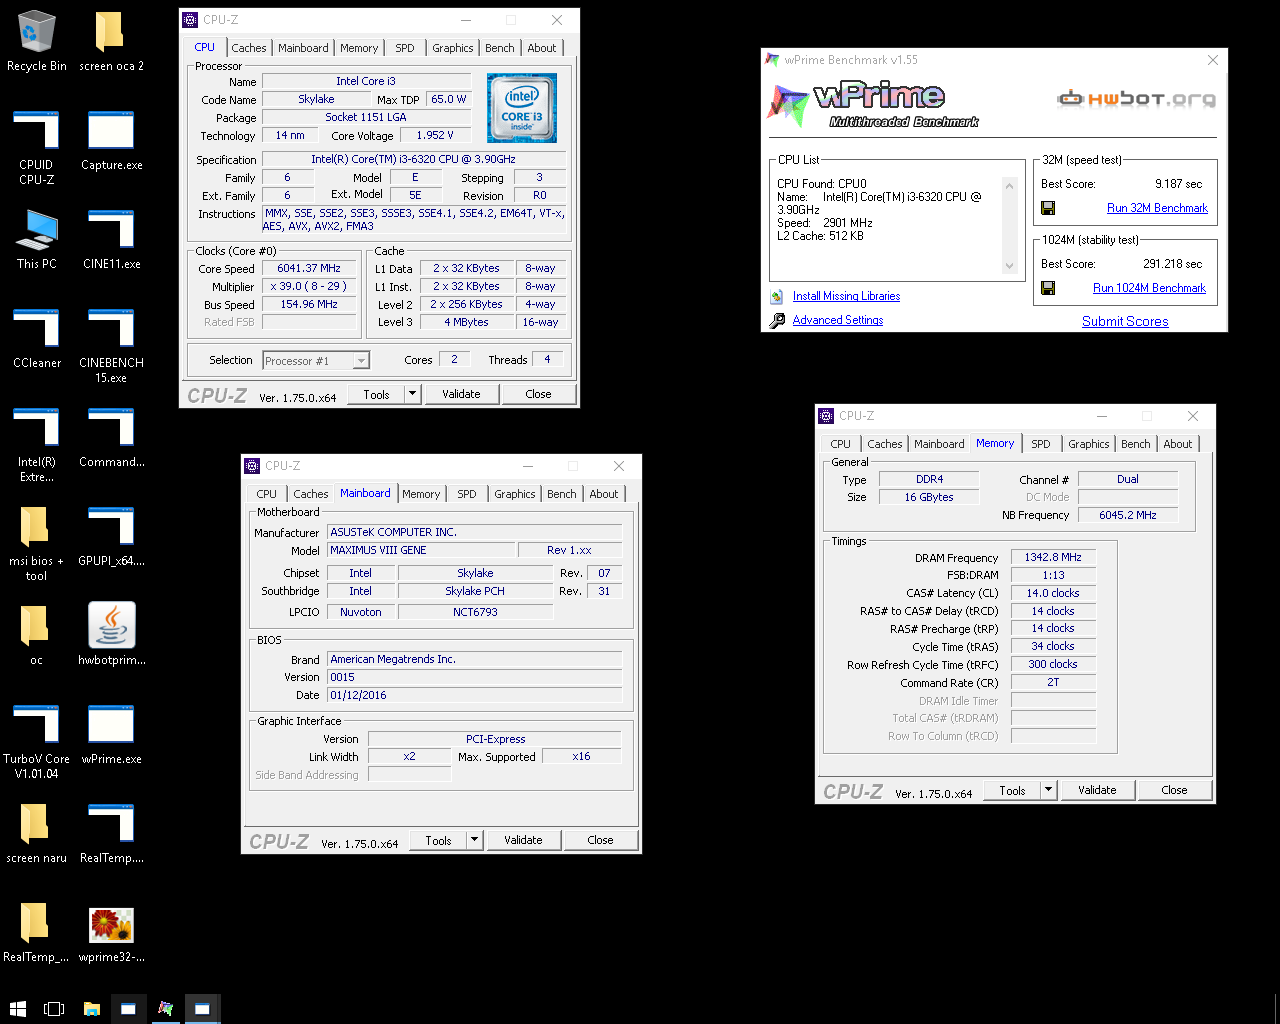Open Advanced Settings link in wPrime
This screenshot has width=1280, height=1024.
tap(838, 320)
